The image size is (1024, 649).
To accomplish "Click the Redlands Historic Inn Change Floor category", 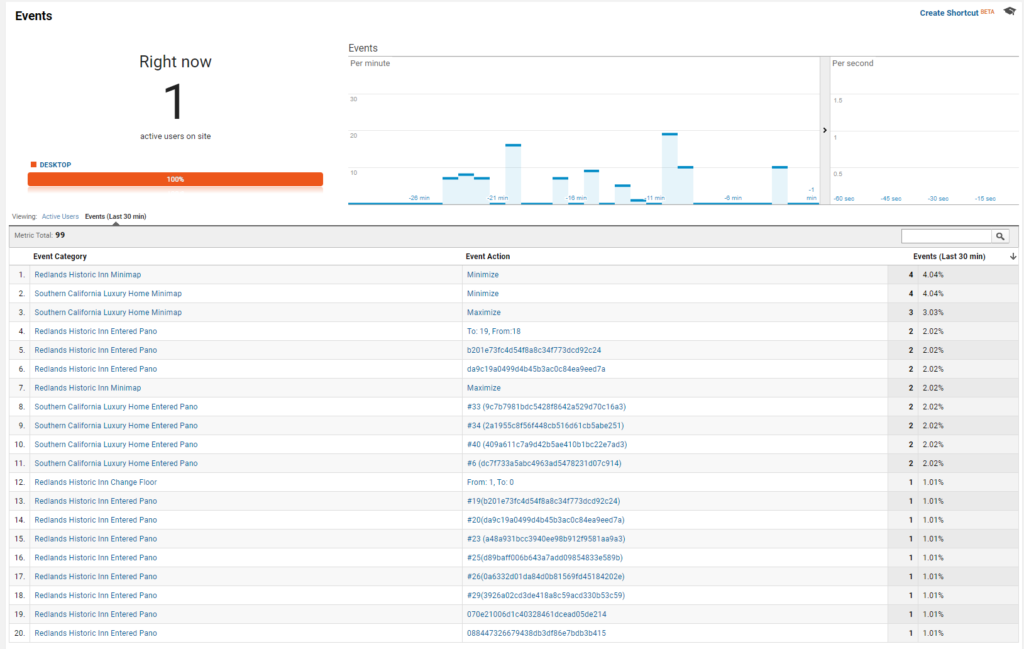I will point(95,483).
